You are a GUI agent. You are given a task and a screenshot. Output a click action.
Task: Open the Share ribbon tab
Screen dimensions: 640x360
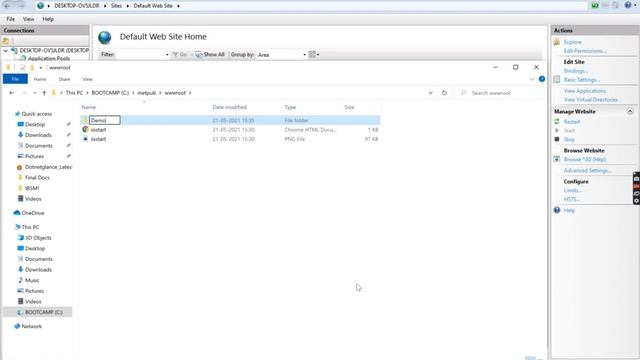64,79
